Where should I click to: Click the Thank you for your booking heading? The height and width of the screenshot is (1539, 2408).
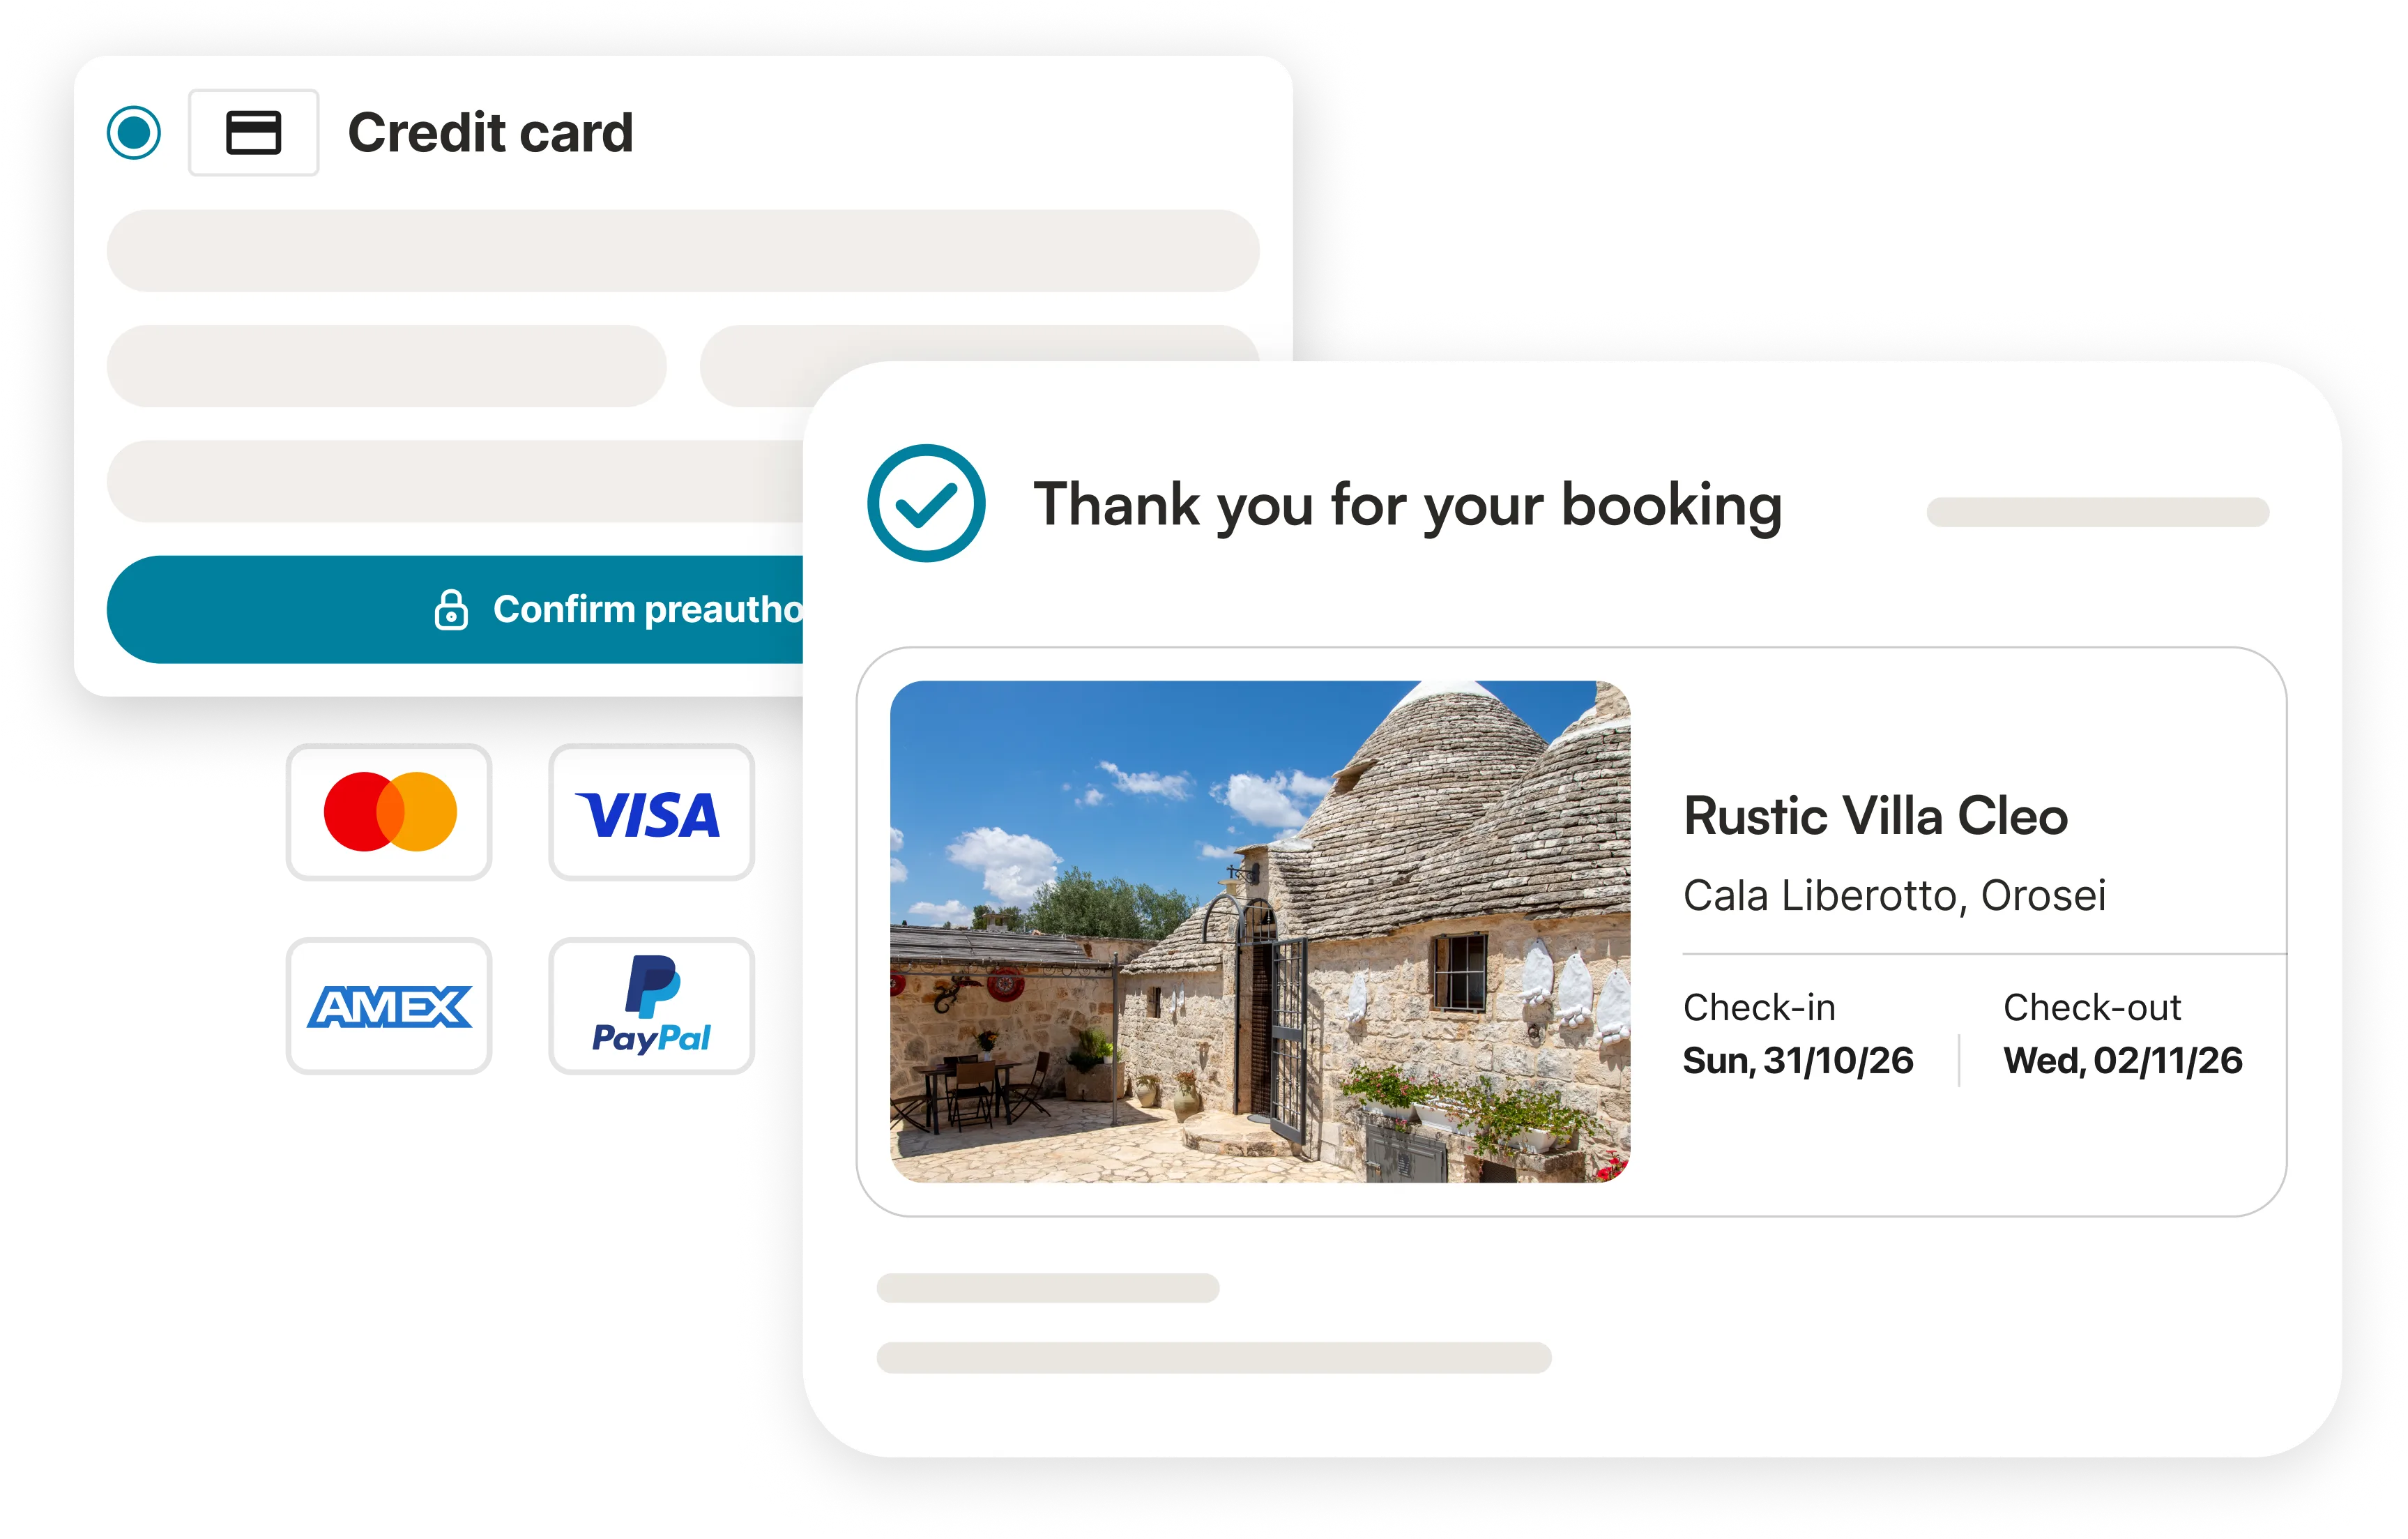pos(1408,505)
